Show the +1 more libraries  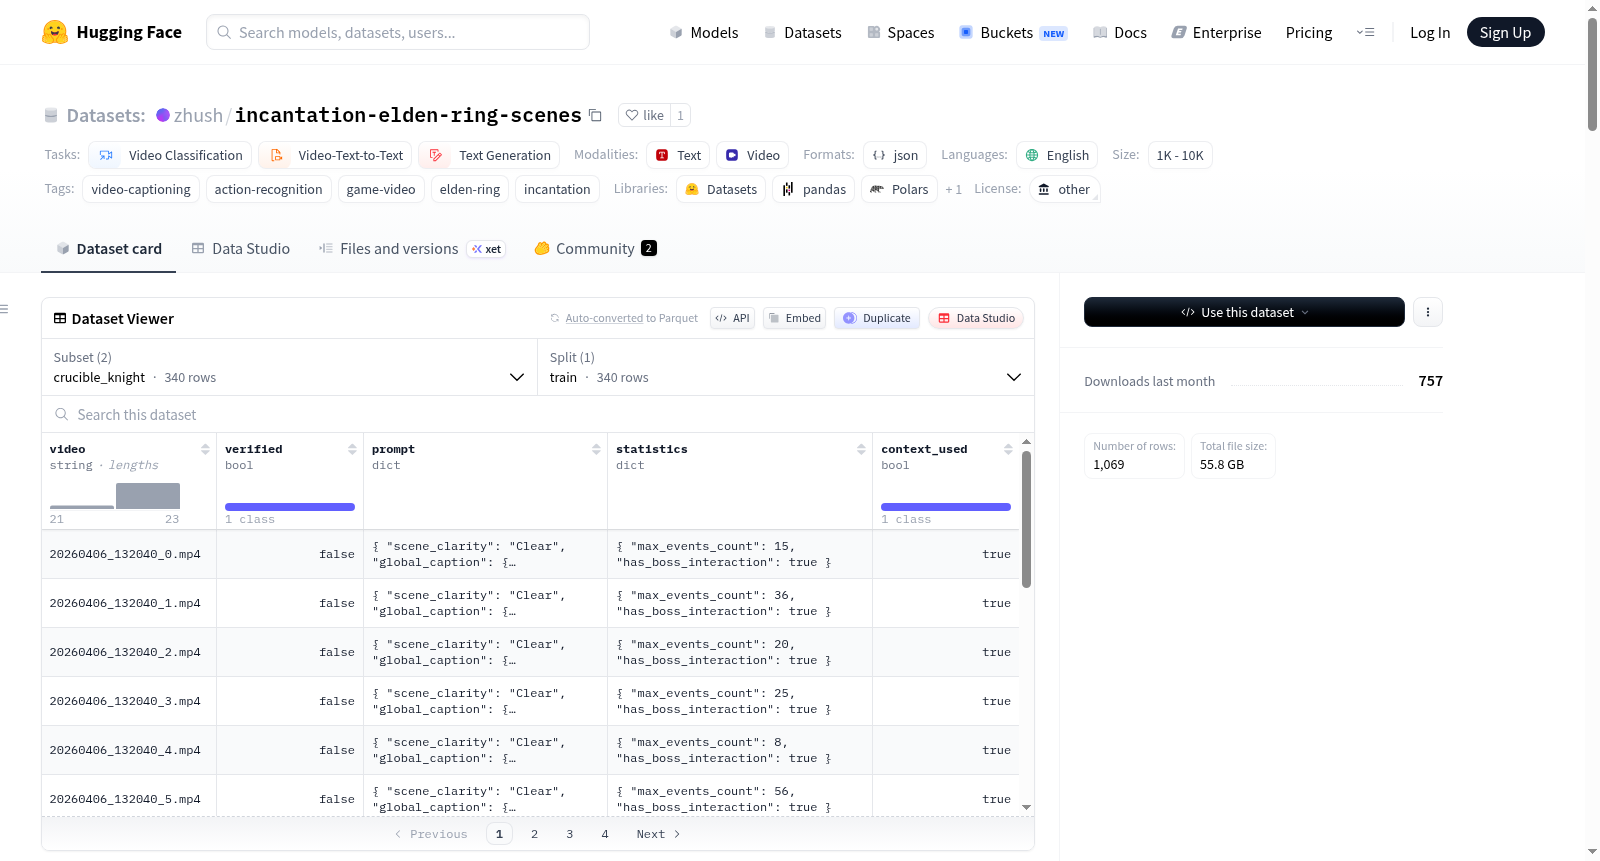pyautogui.click(x=953, y=189)
